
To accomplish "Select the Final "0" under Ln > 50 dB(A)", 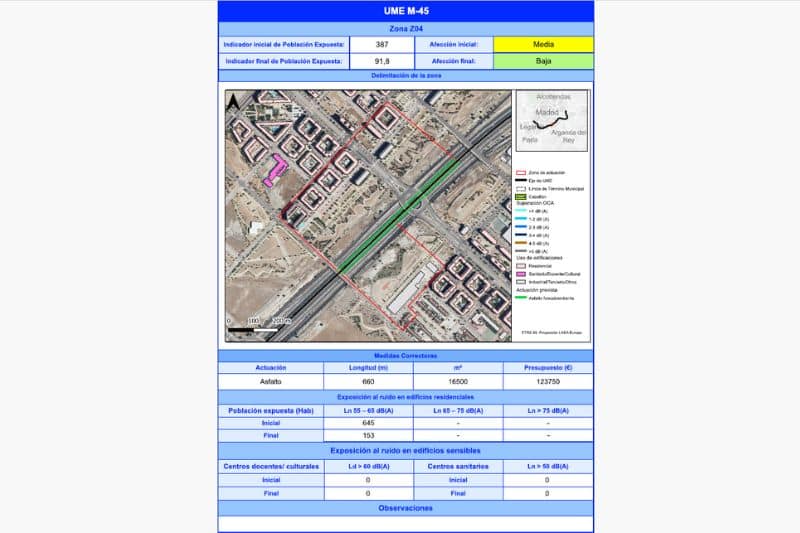I will (548, 494).
